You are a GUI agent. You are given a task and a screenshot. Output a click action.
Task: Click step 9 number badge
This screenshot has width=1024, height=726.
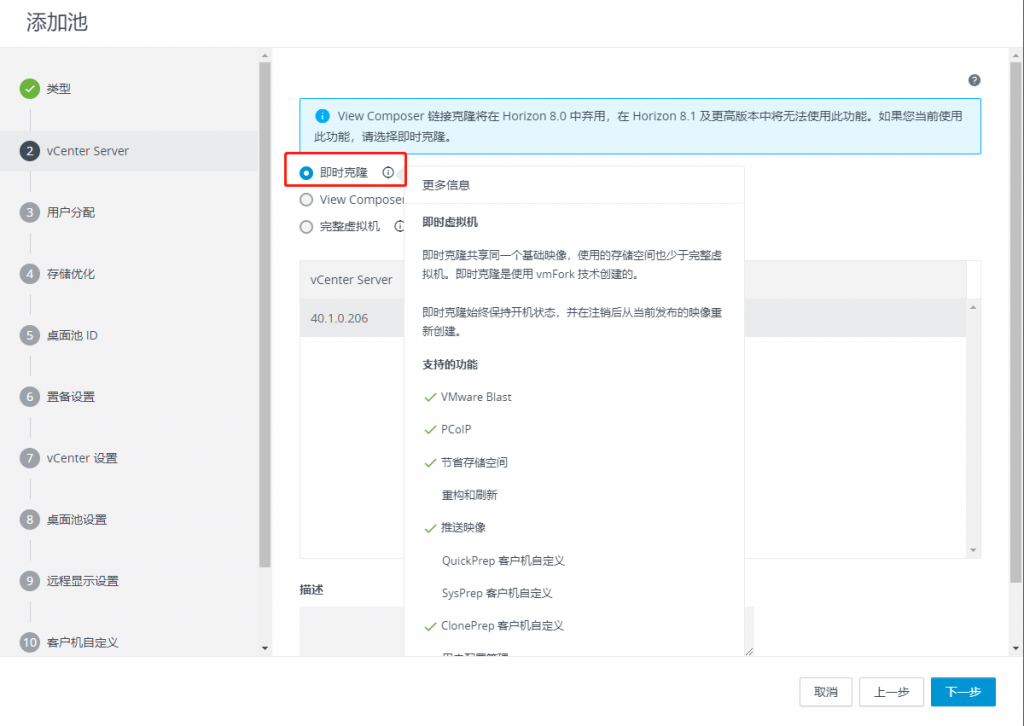click(29, 581)
